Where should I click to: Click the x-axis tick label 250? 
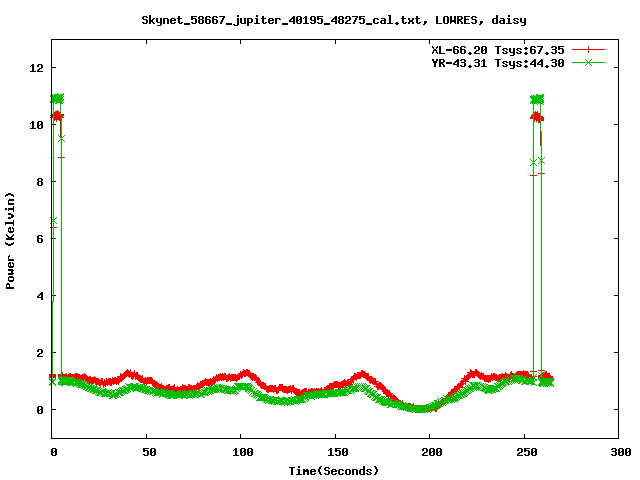click(x=527, y=452)
